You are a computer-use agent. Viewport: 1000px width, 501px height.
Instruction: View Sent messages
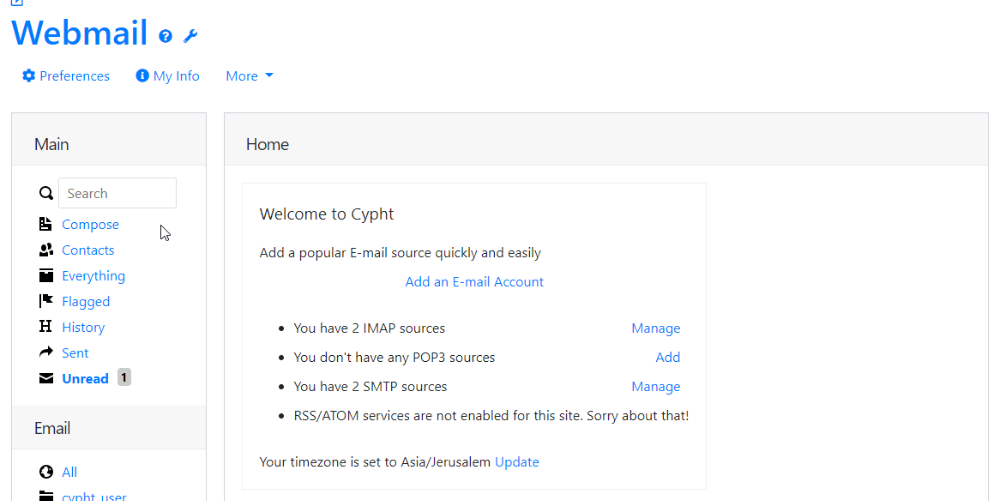[x=75, y=352]
